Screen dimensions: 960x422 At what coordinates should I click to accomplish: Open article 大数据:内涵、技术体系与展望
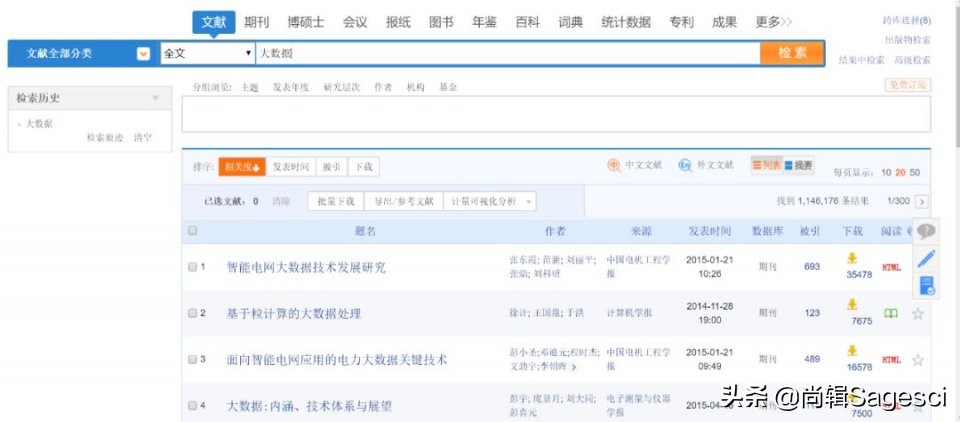[309, 406]
